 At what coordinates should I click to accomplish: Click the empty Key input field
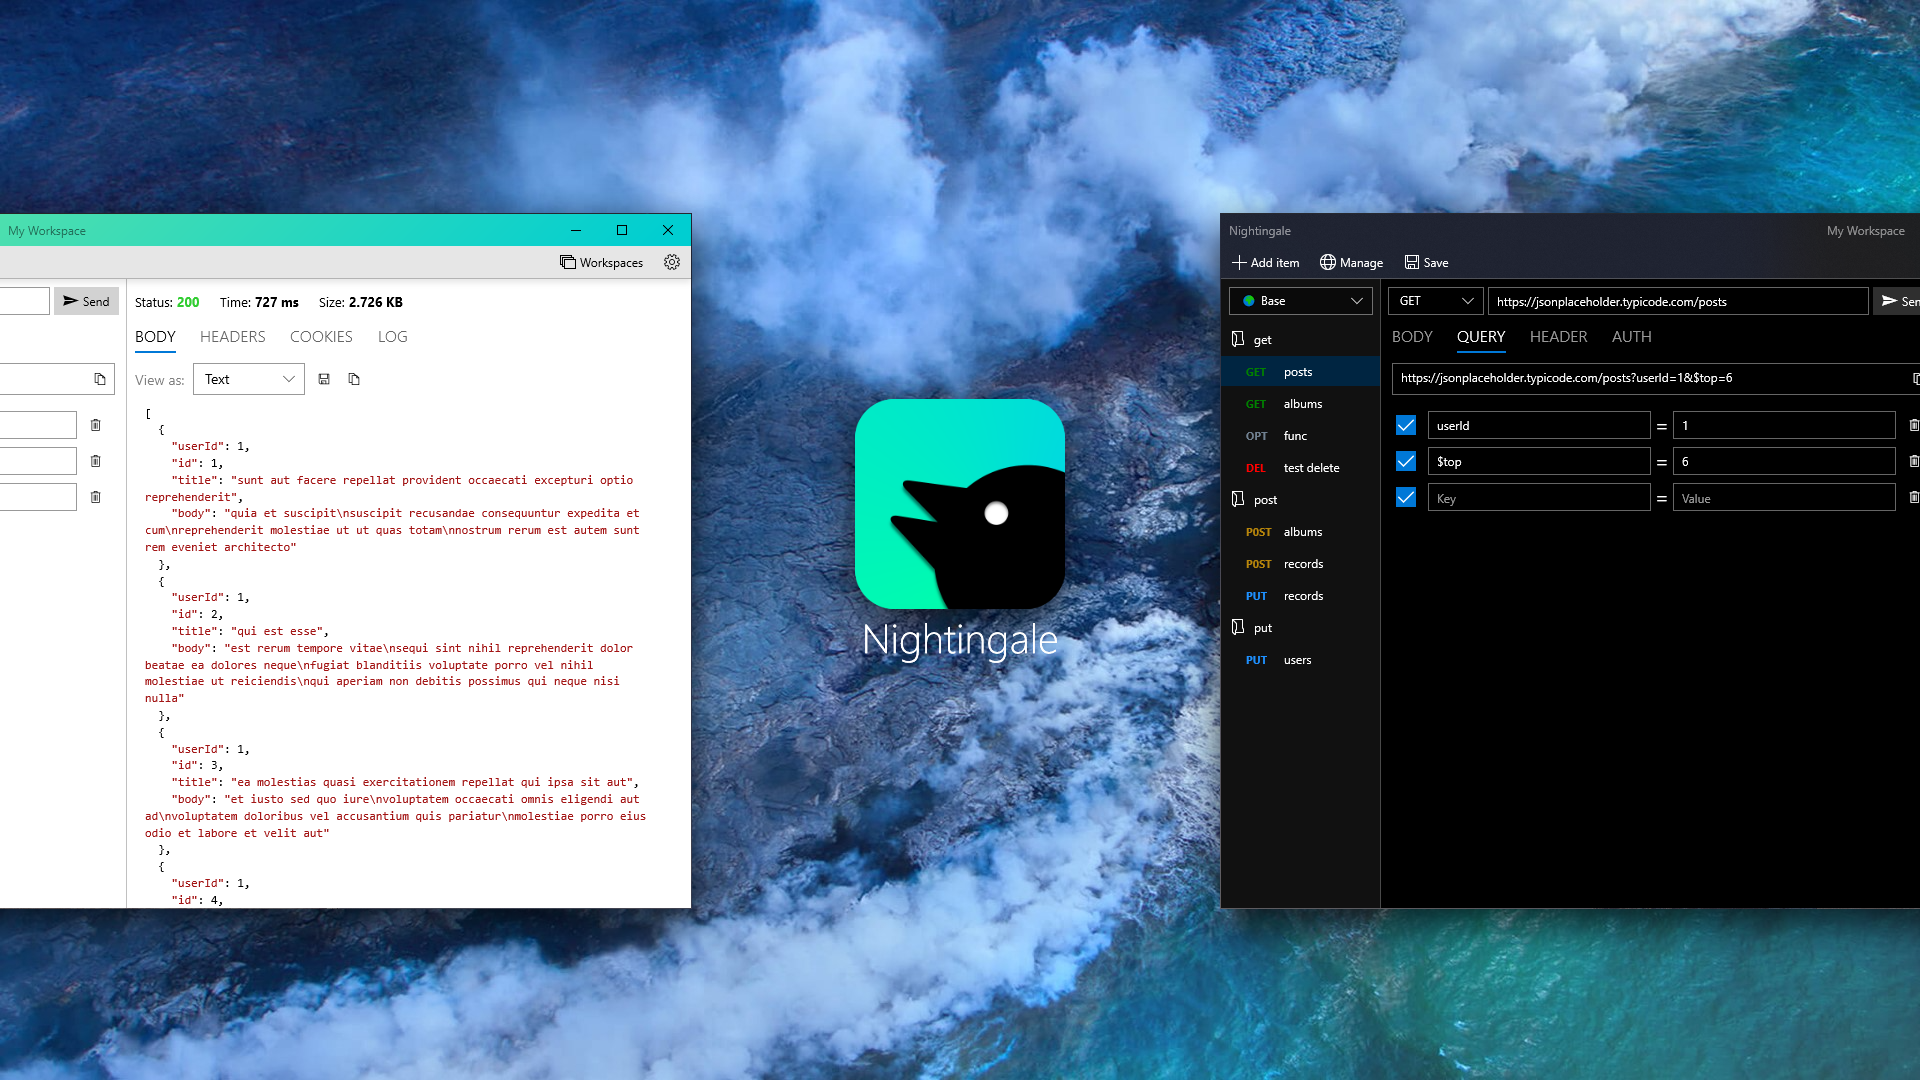pos(1538,498)
